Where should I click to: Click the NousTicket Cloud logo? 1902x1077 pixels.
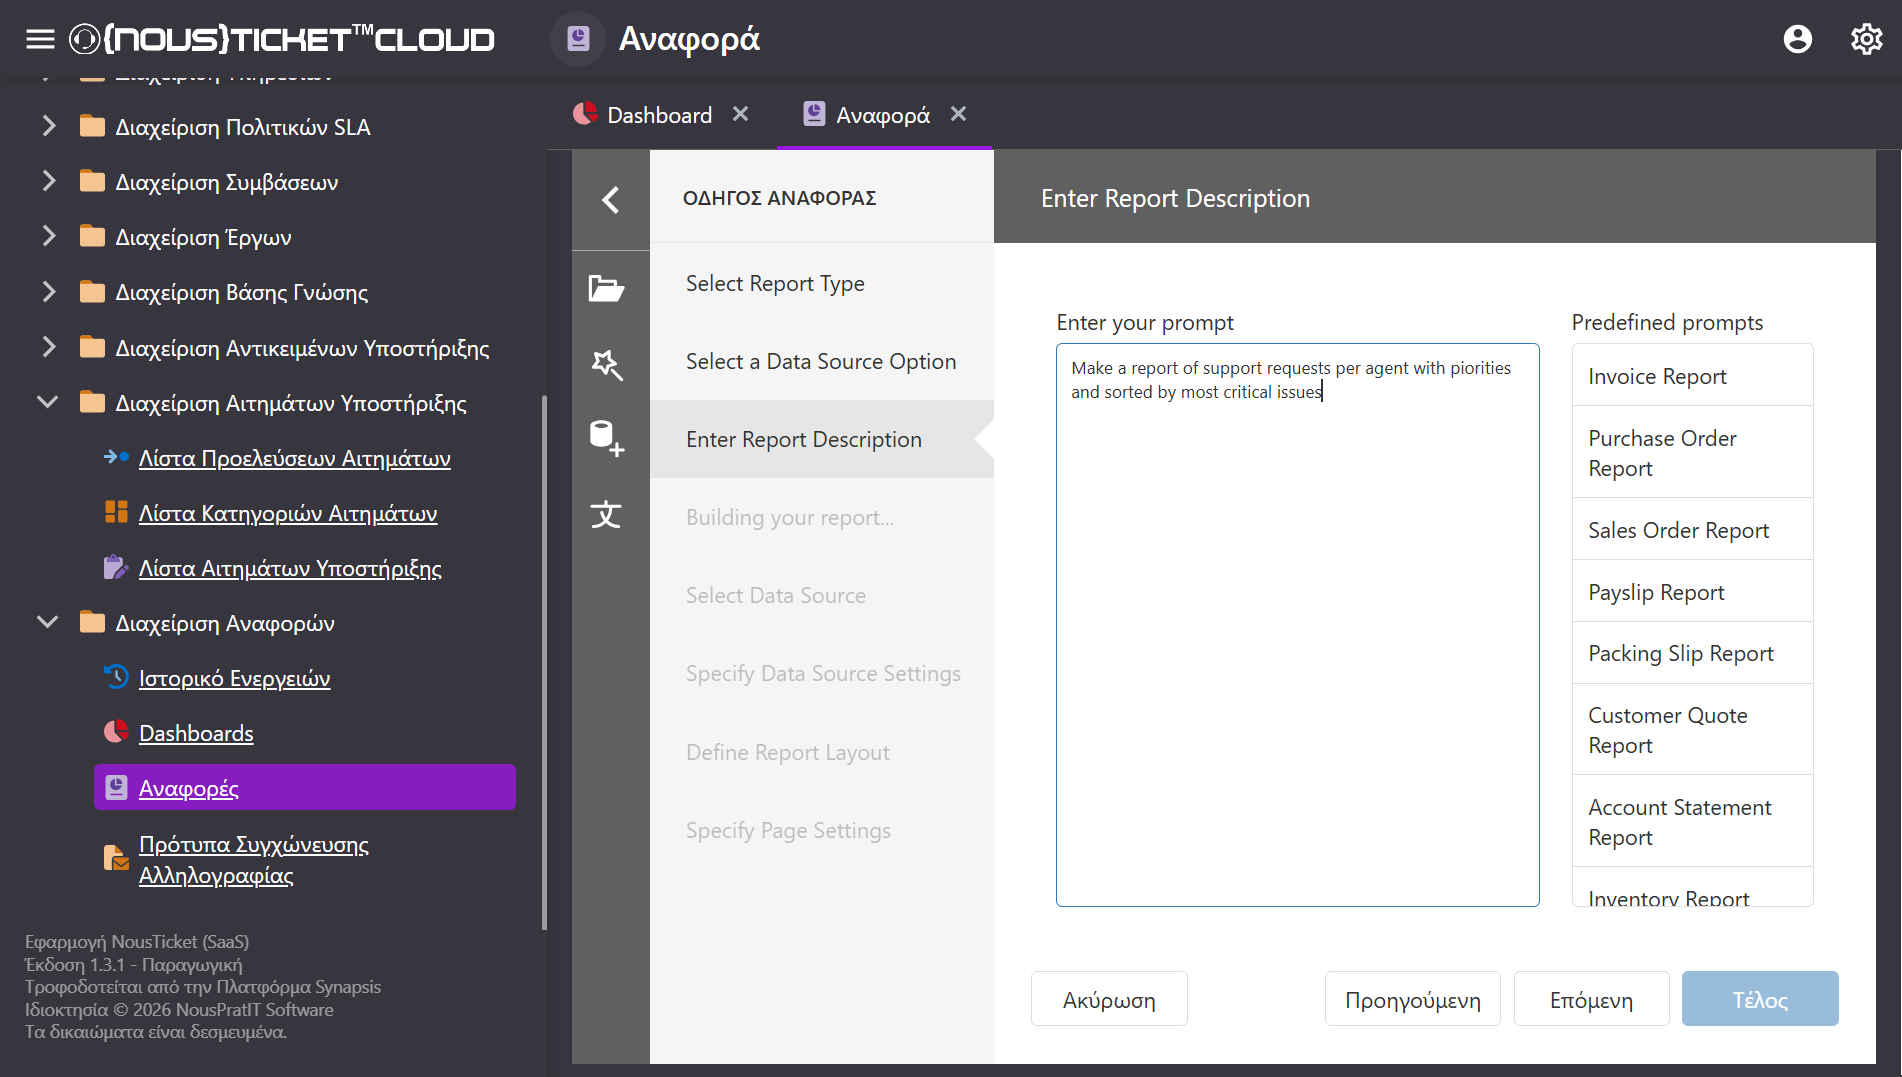(x=282, y=39)
